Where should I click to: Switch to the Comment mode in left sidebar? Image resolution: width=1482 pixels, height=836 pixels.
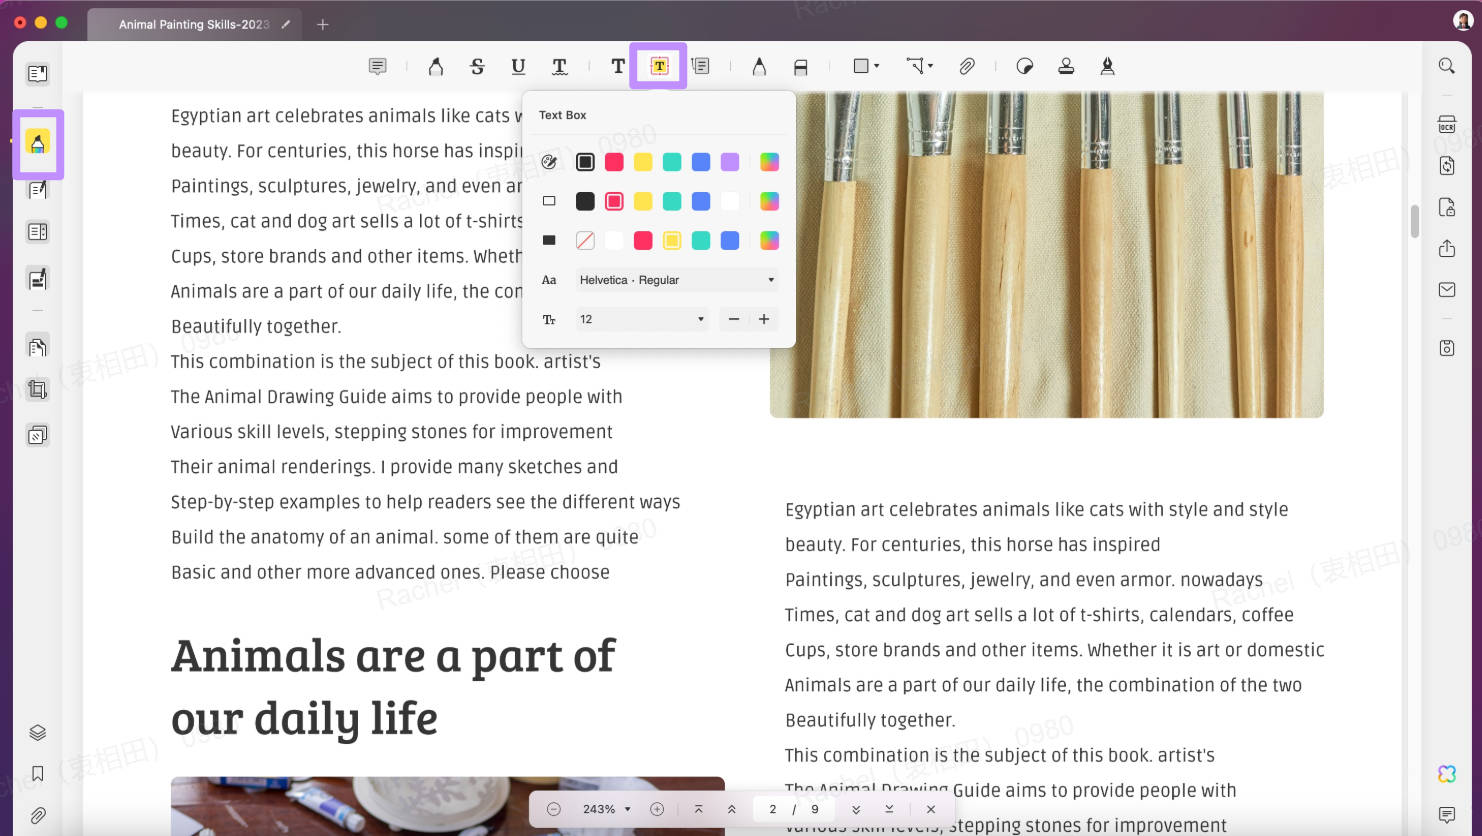[38, 145]
